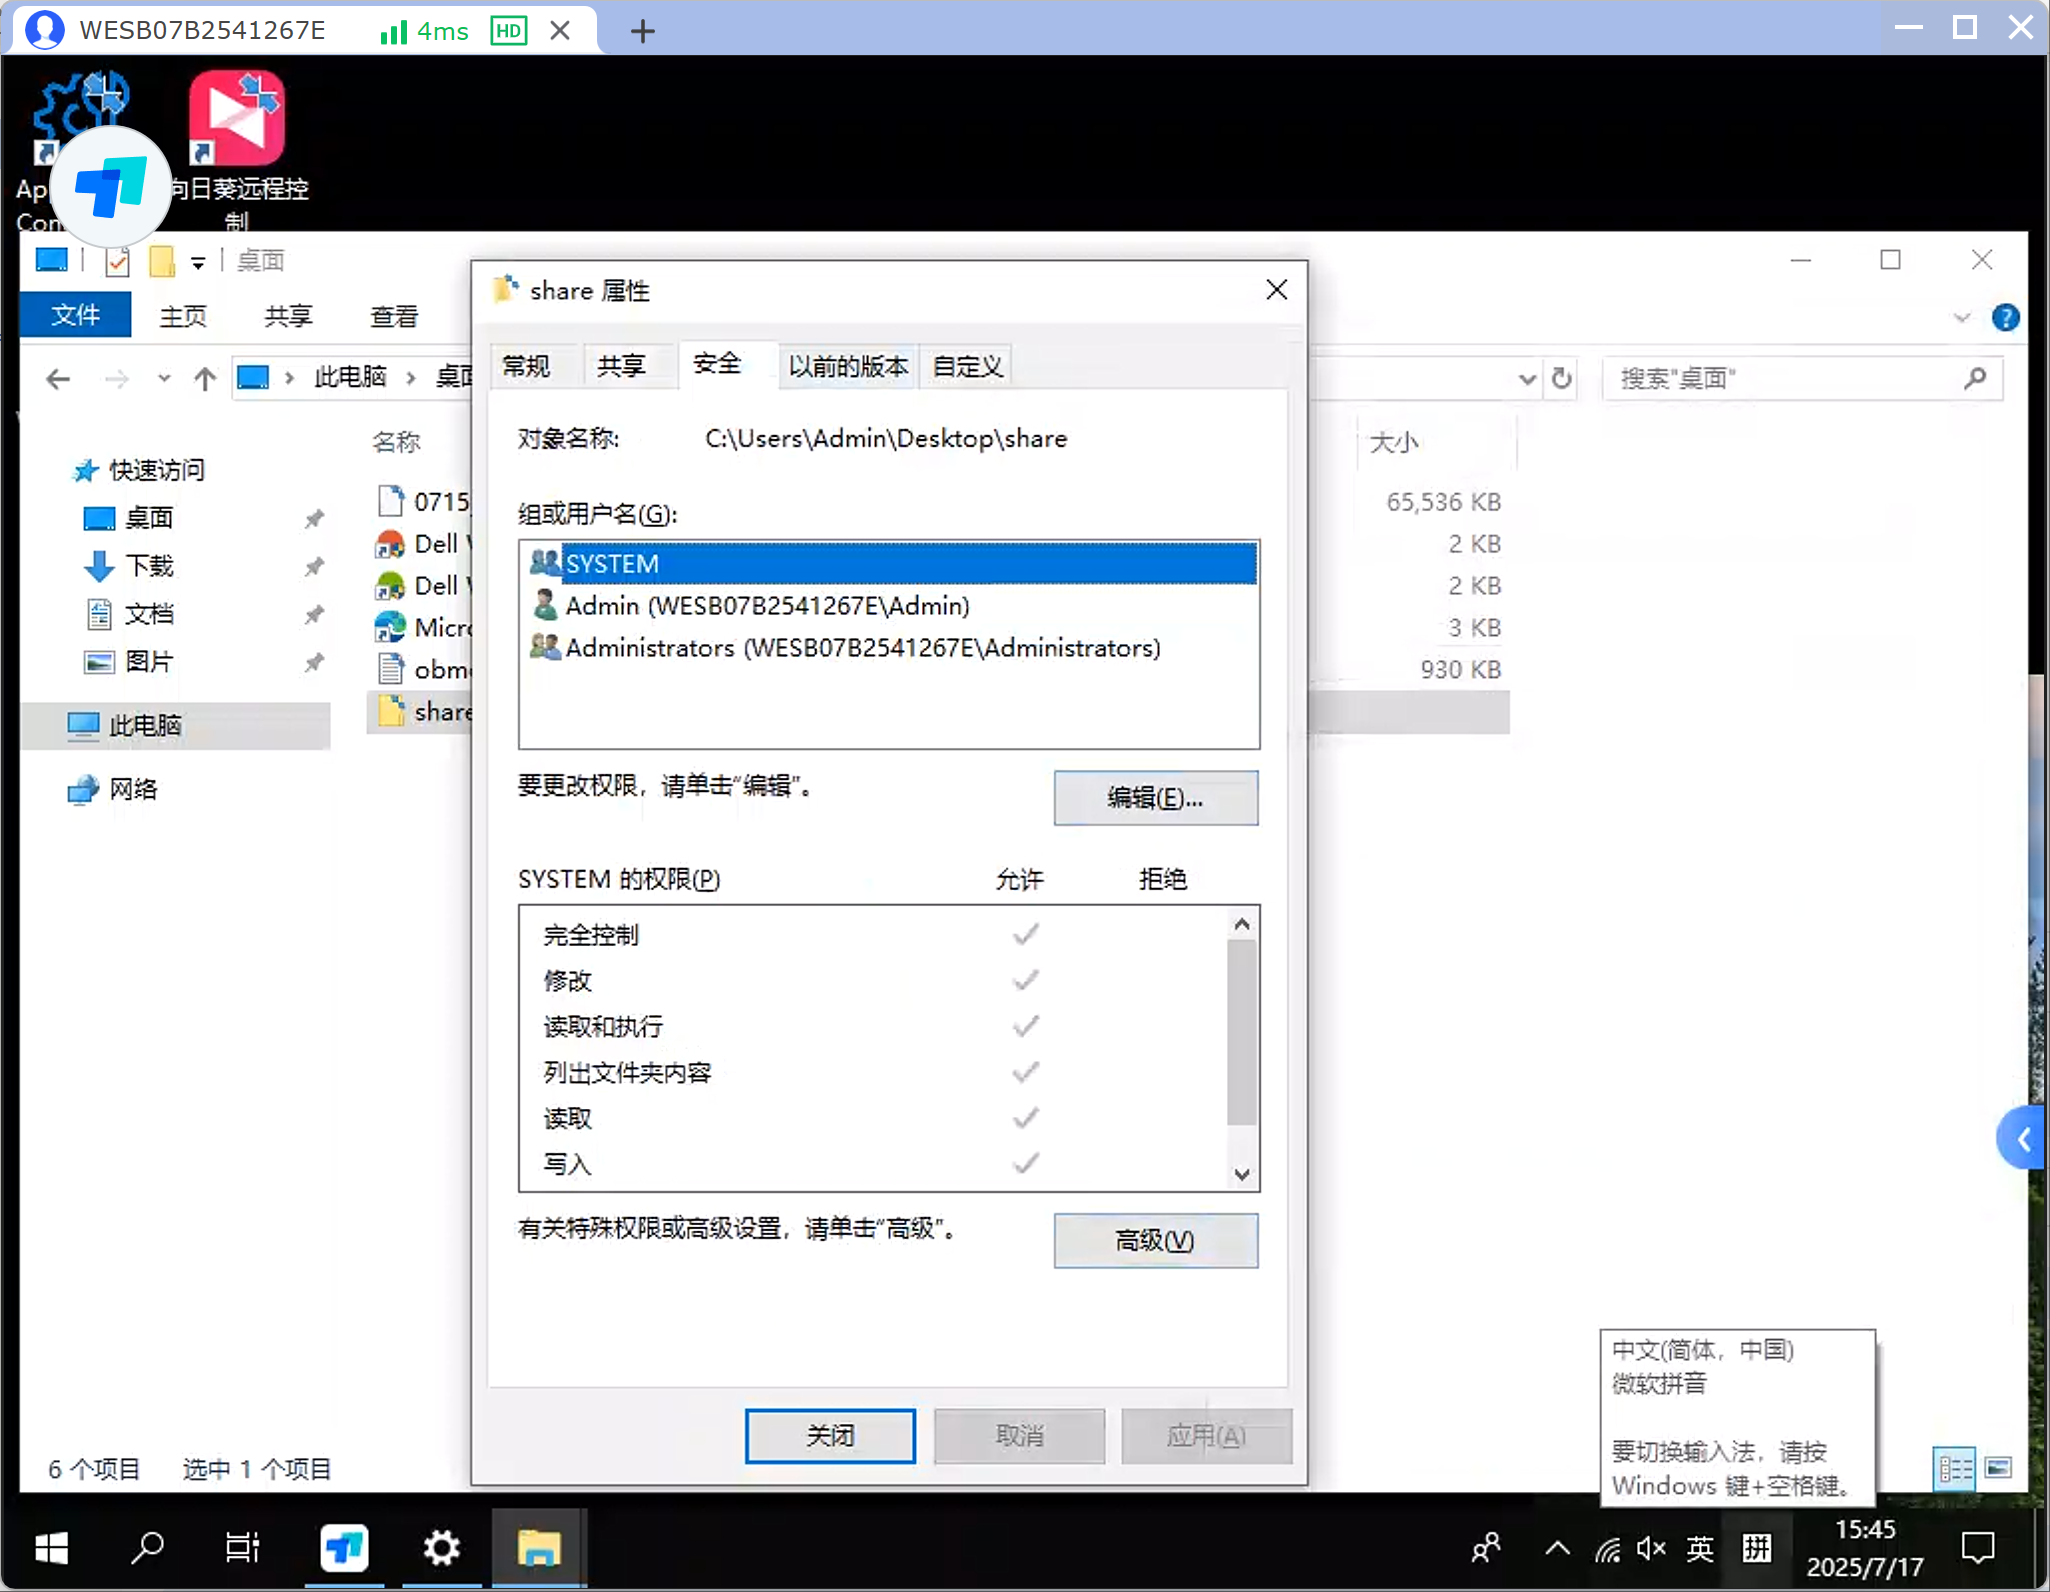Click the muted volume tray icon

click(1651, 1549)
